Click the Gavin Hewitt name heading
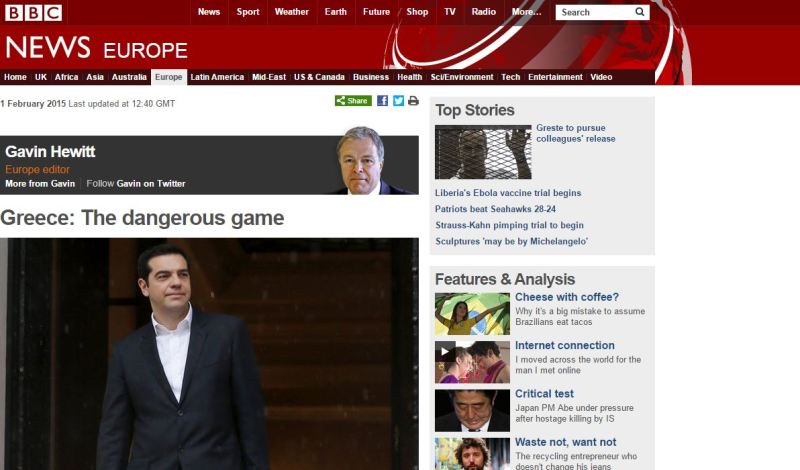800x470 pixels. tap(50, 152)
